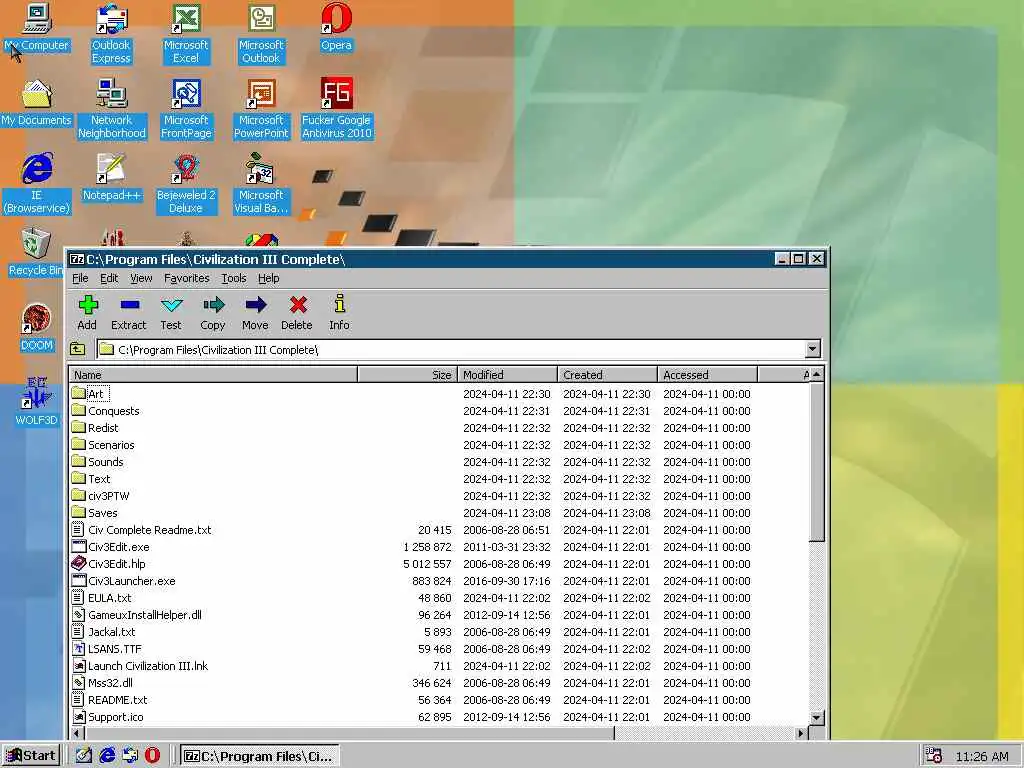Open the Tools menu
Screen dimensions: 1024x768
[234, 278]
